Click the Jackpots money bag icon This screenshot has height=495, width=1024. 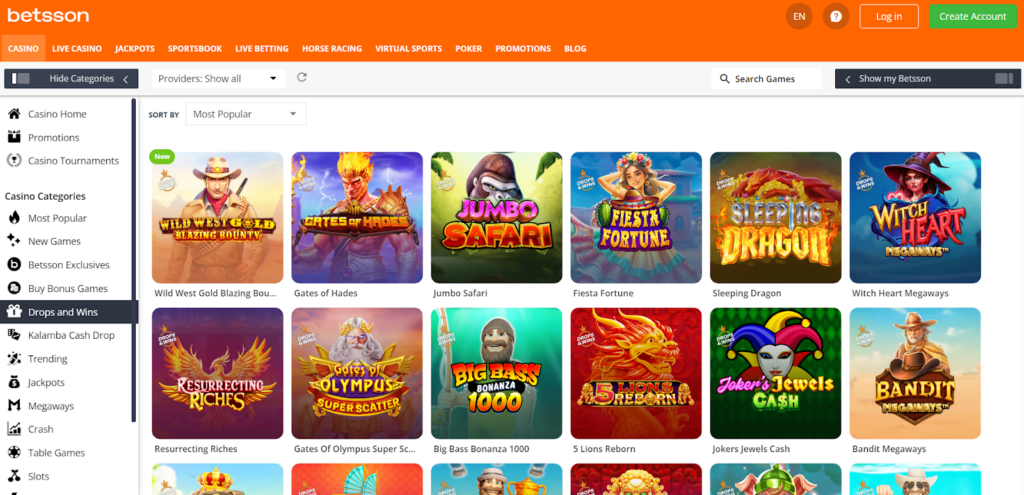click(14, 382)
